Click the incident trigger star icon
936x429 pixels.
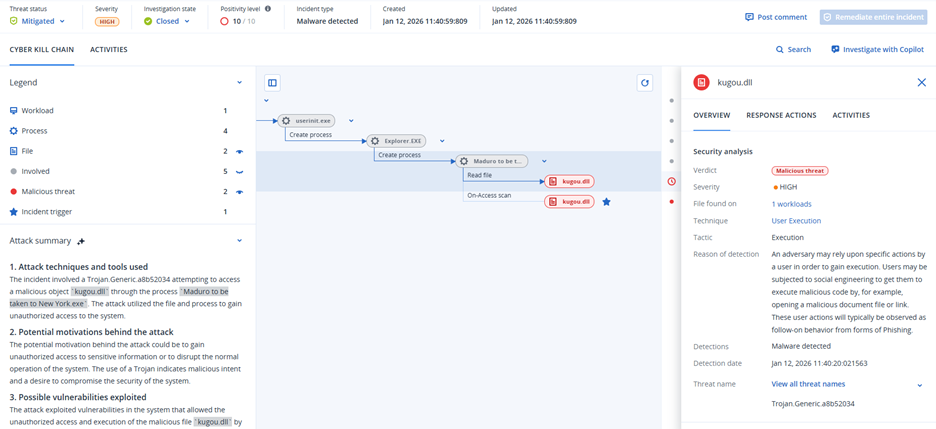[x=606, y=201]
